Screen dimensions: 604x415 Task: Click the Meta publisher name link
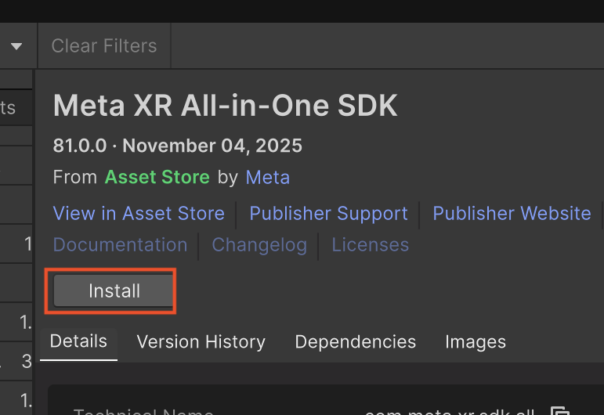click(267, 177)
